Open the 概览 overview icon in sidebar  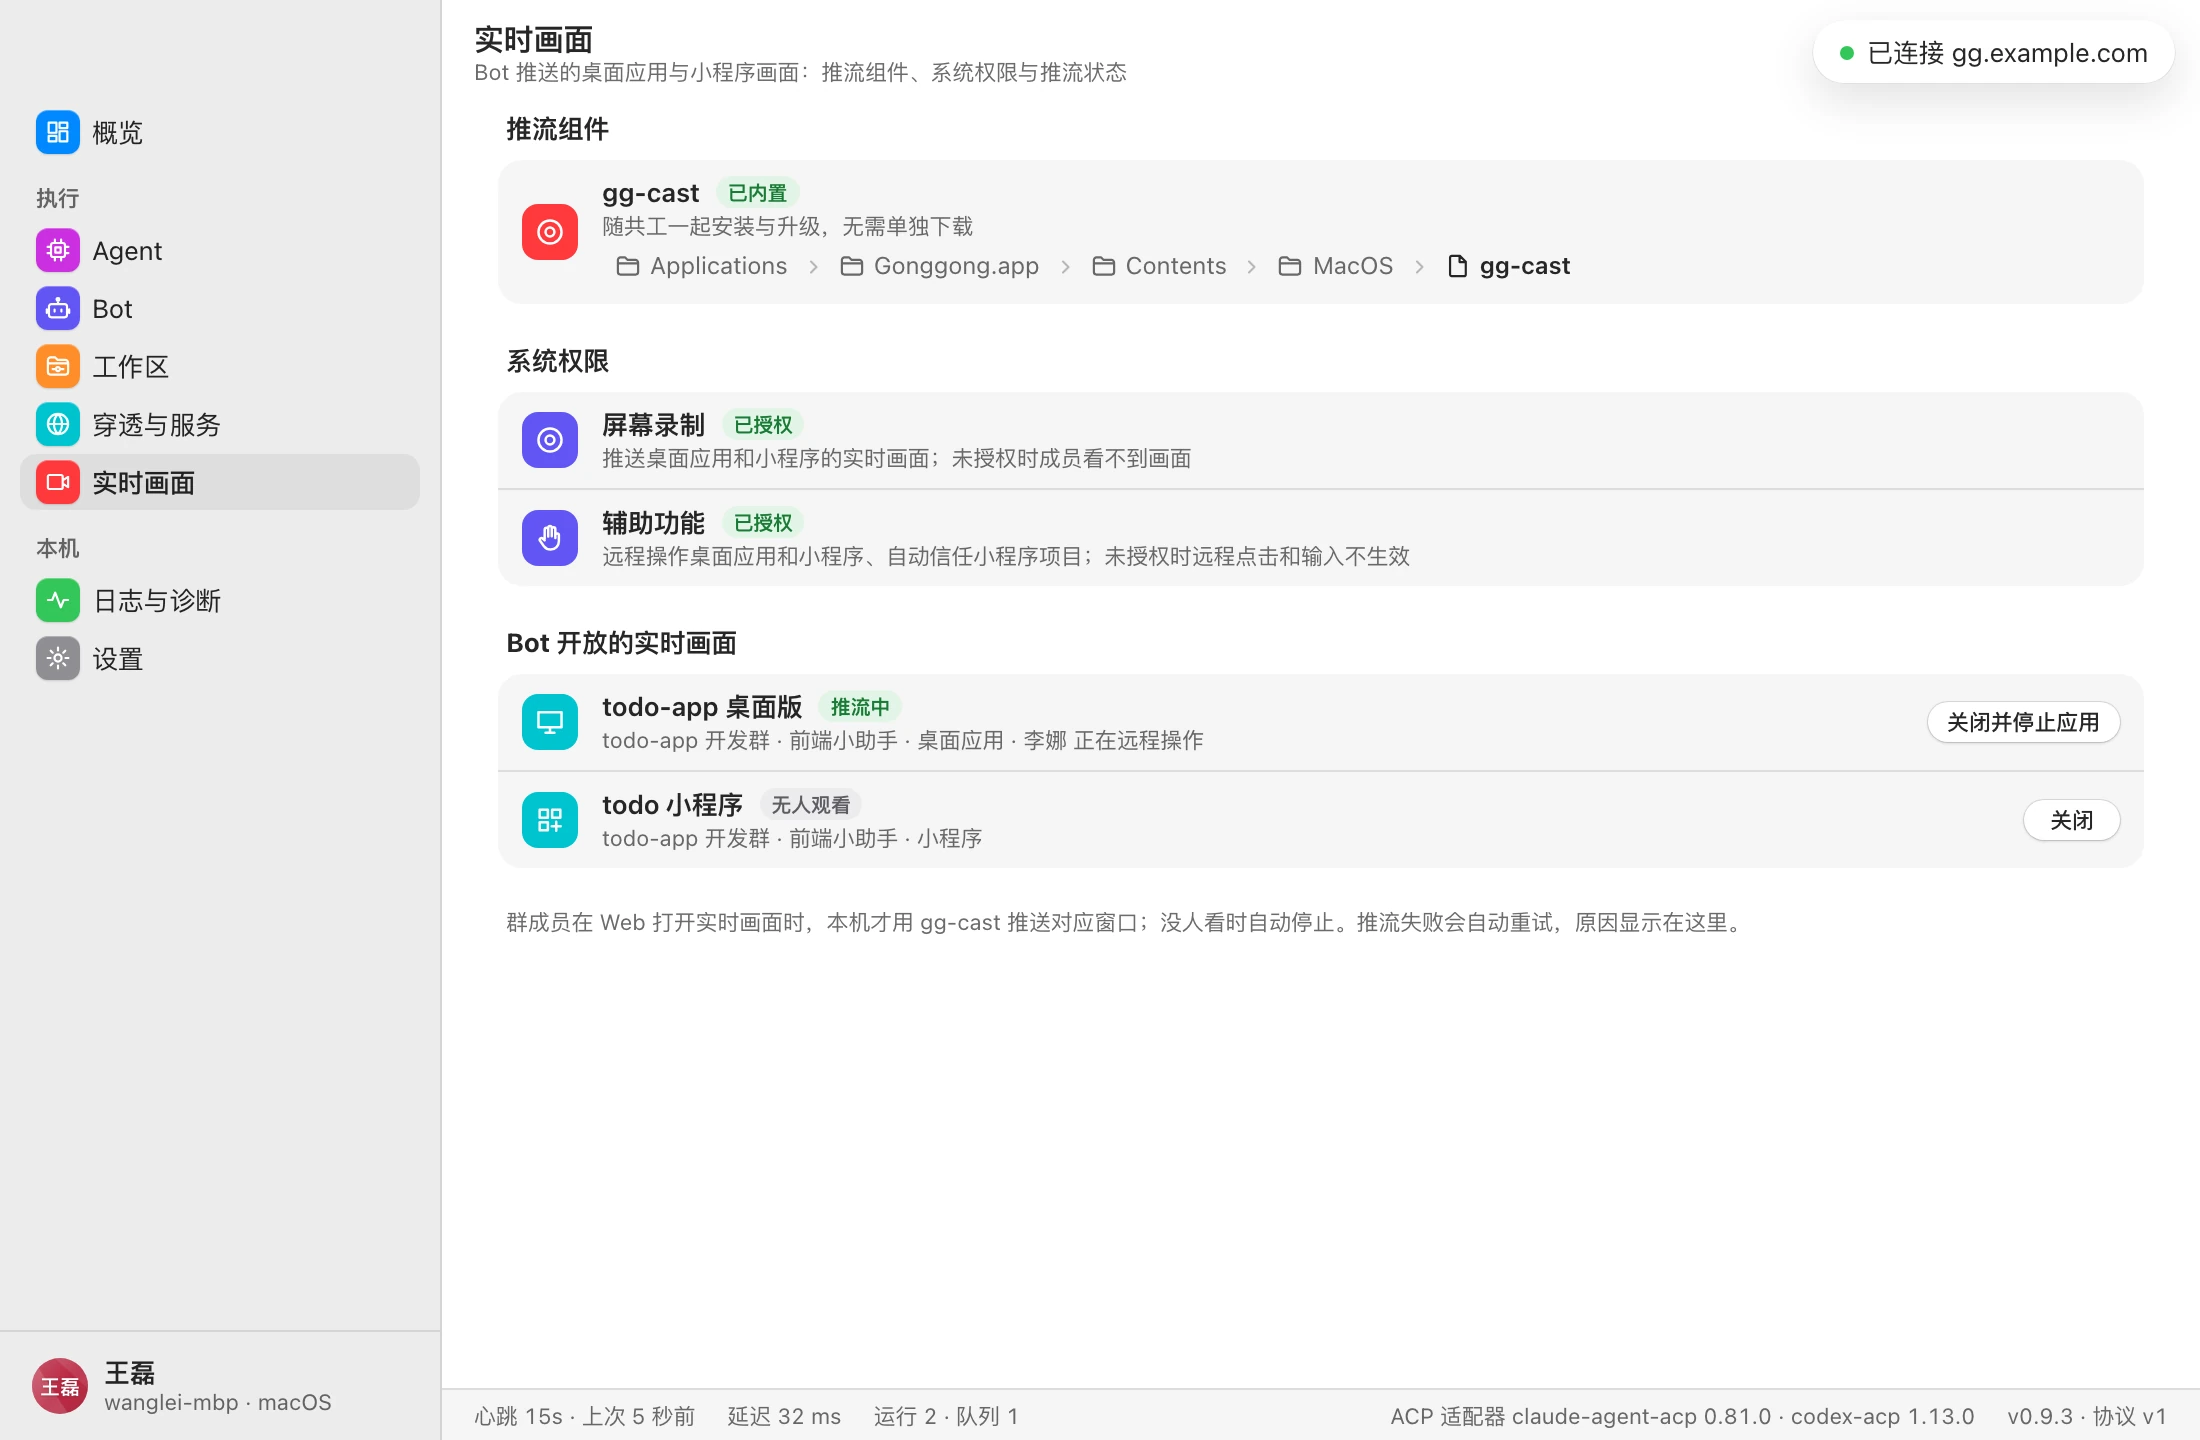58,132
